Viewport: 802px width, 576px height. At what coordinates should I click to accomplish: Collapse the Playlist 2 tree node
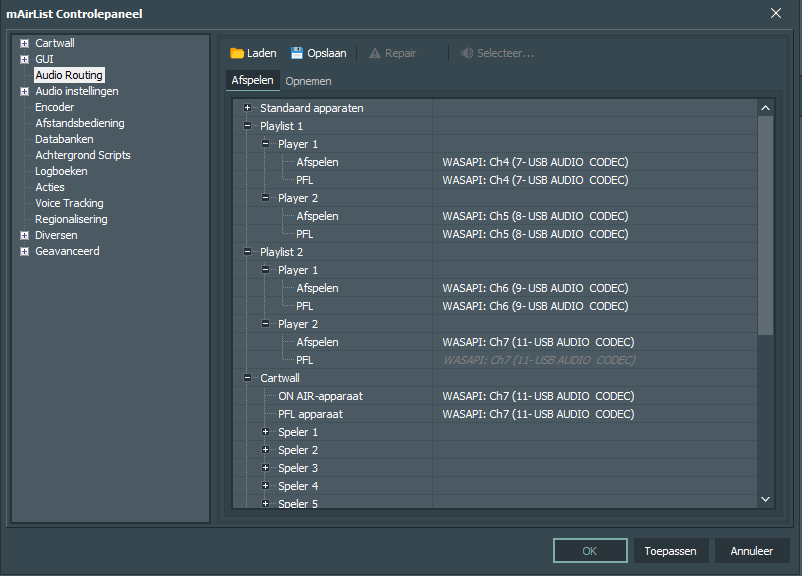[248, 252]
